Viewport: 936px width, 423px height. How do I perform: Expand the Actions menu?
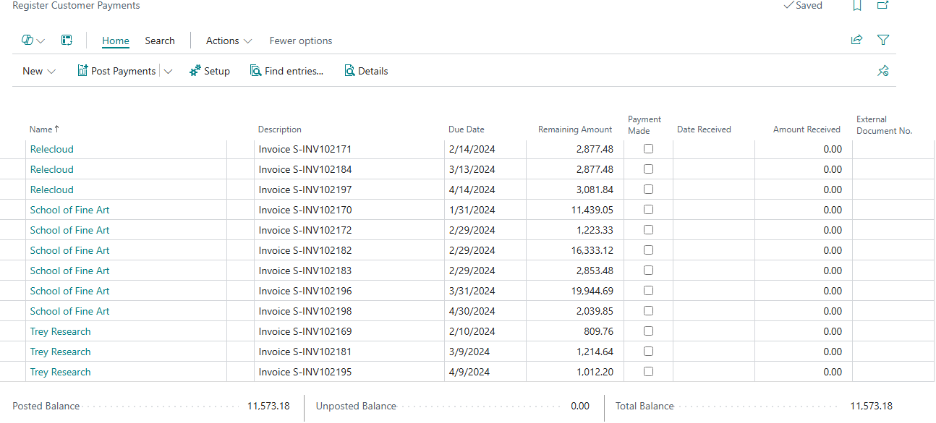click(x=229, y=41)
